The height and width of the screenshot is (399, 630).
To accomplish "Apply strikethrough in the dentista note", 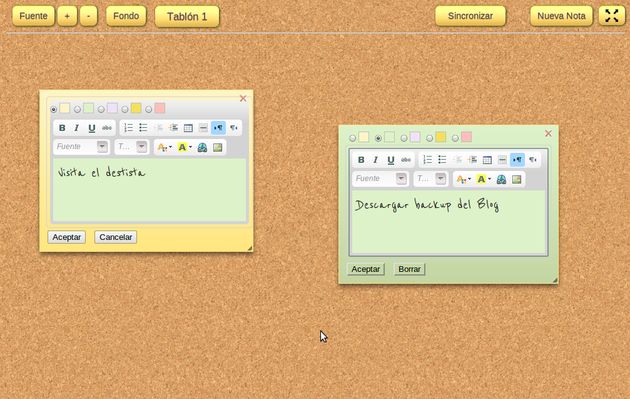I will (x=107, y=128).
